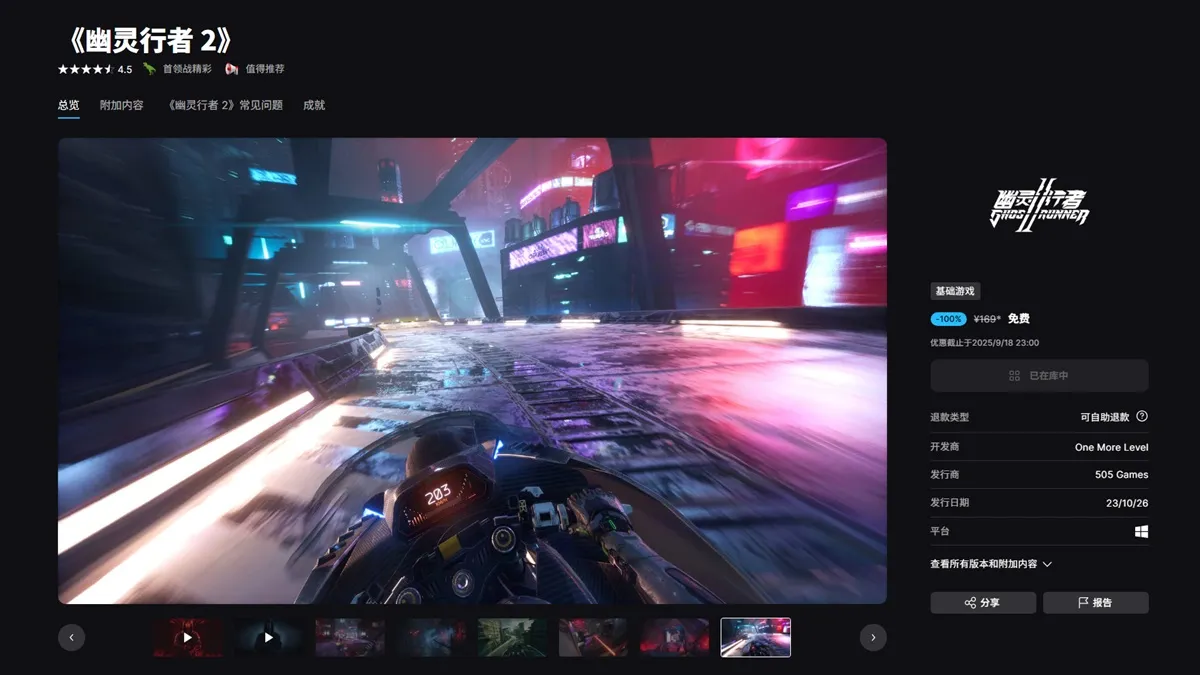Click the 值得推荐 tag icon
The height and width of the screenshot is (675, 1200).
231,69
